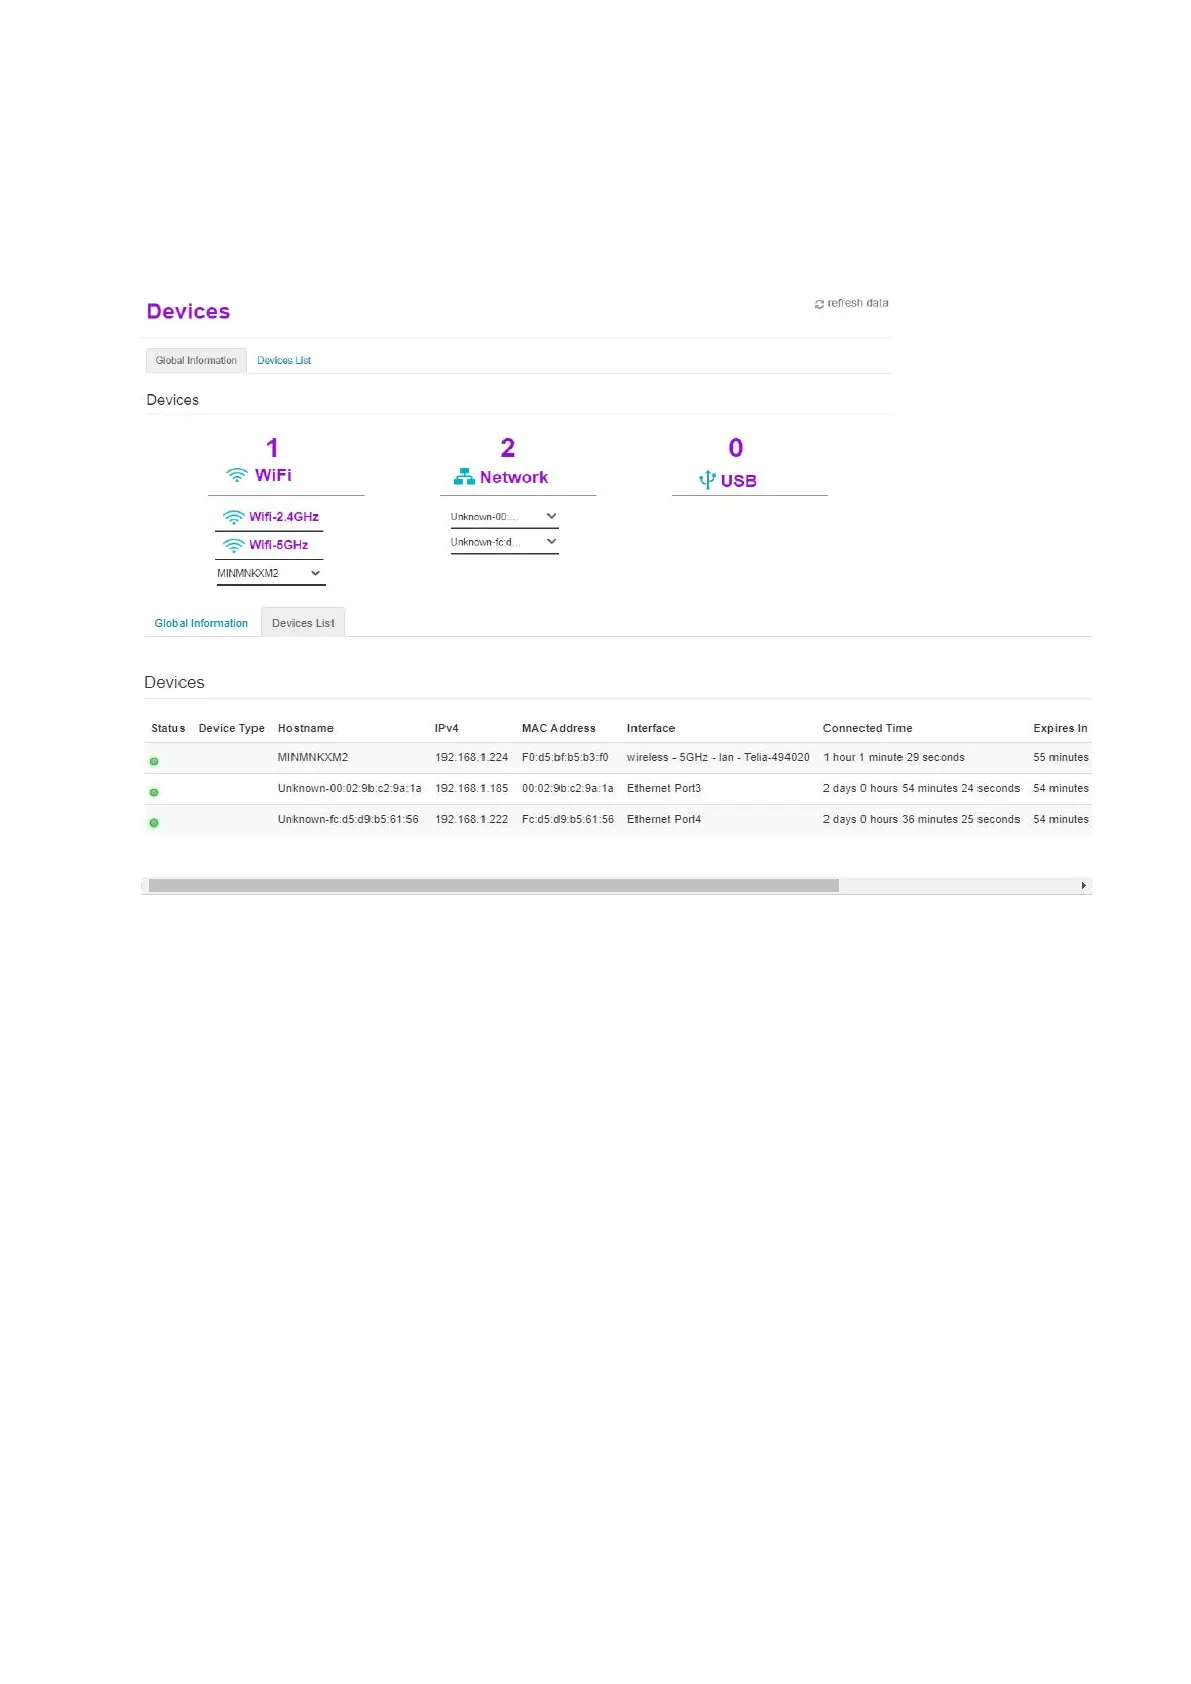The image size is (1191, 1684).
Task: Click IP address 192.168.1.222
Action: click(x=472, y=819)
